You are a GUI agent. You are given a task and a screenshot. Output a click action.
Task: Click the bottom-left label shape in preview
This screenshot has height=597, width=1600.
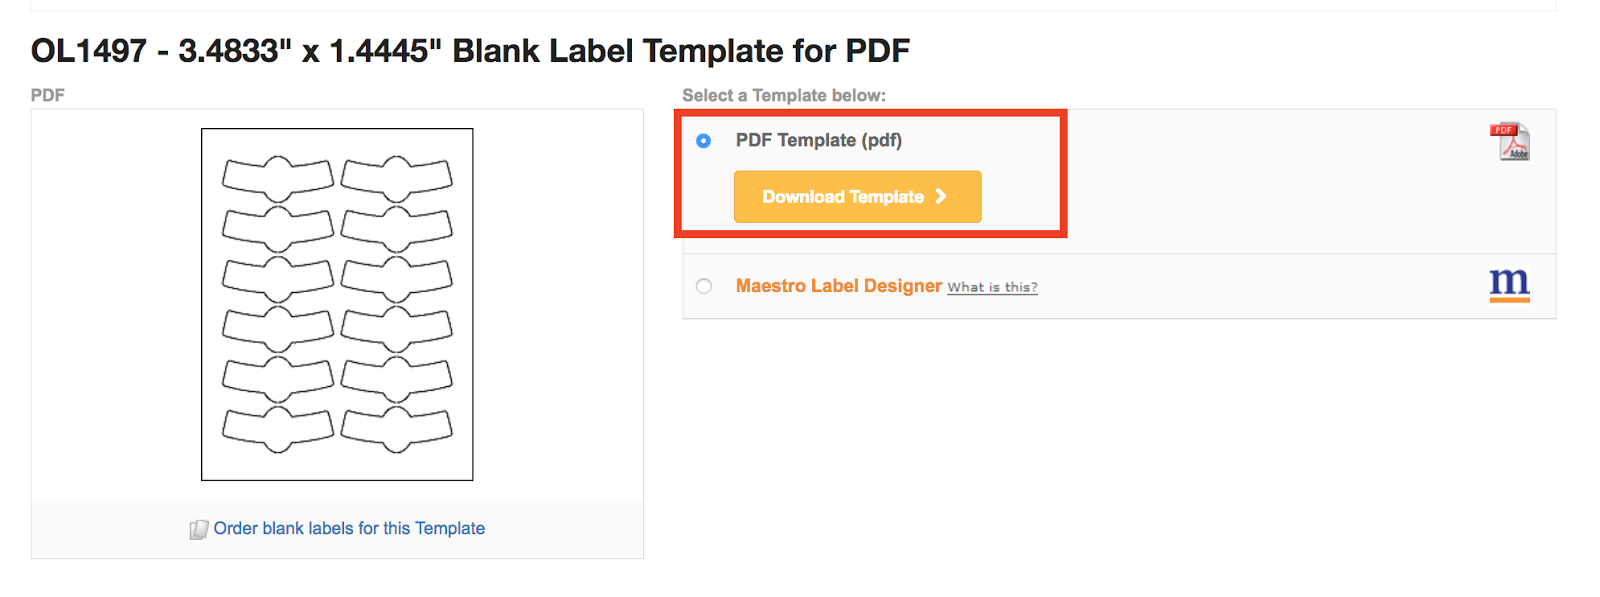pyautogui.click(x=278, y=429)
